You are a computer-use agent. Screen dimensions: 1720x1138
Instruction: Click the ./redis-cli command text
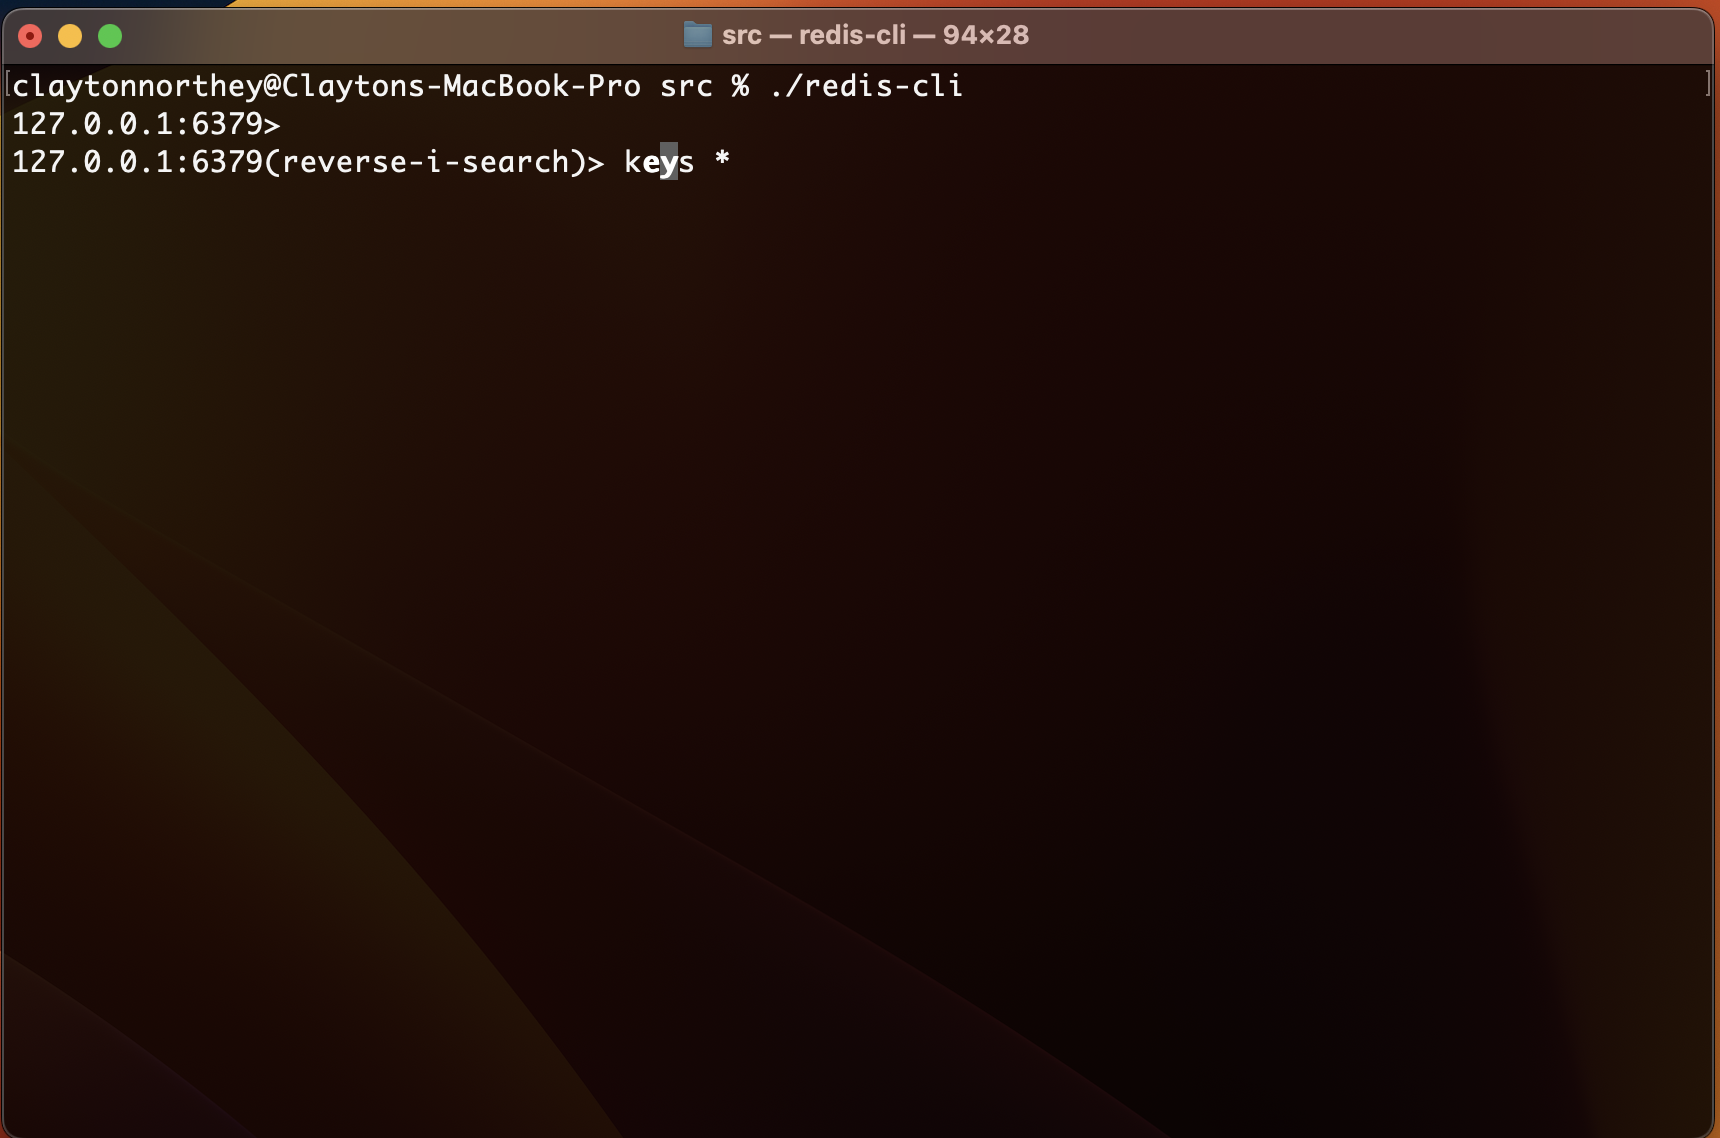[866, 87]
